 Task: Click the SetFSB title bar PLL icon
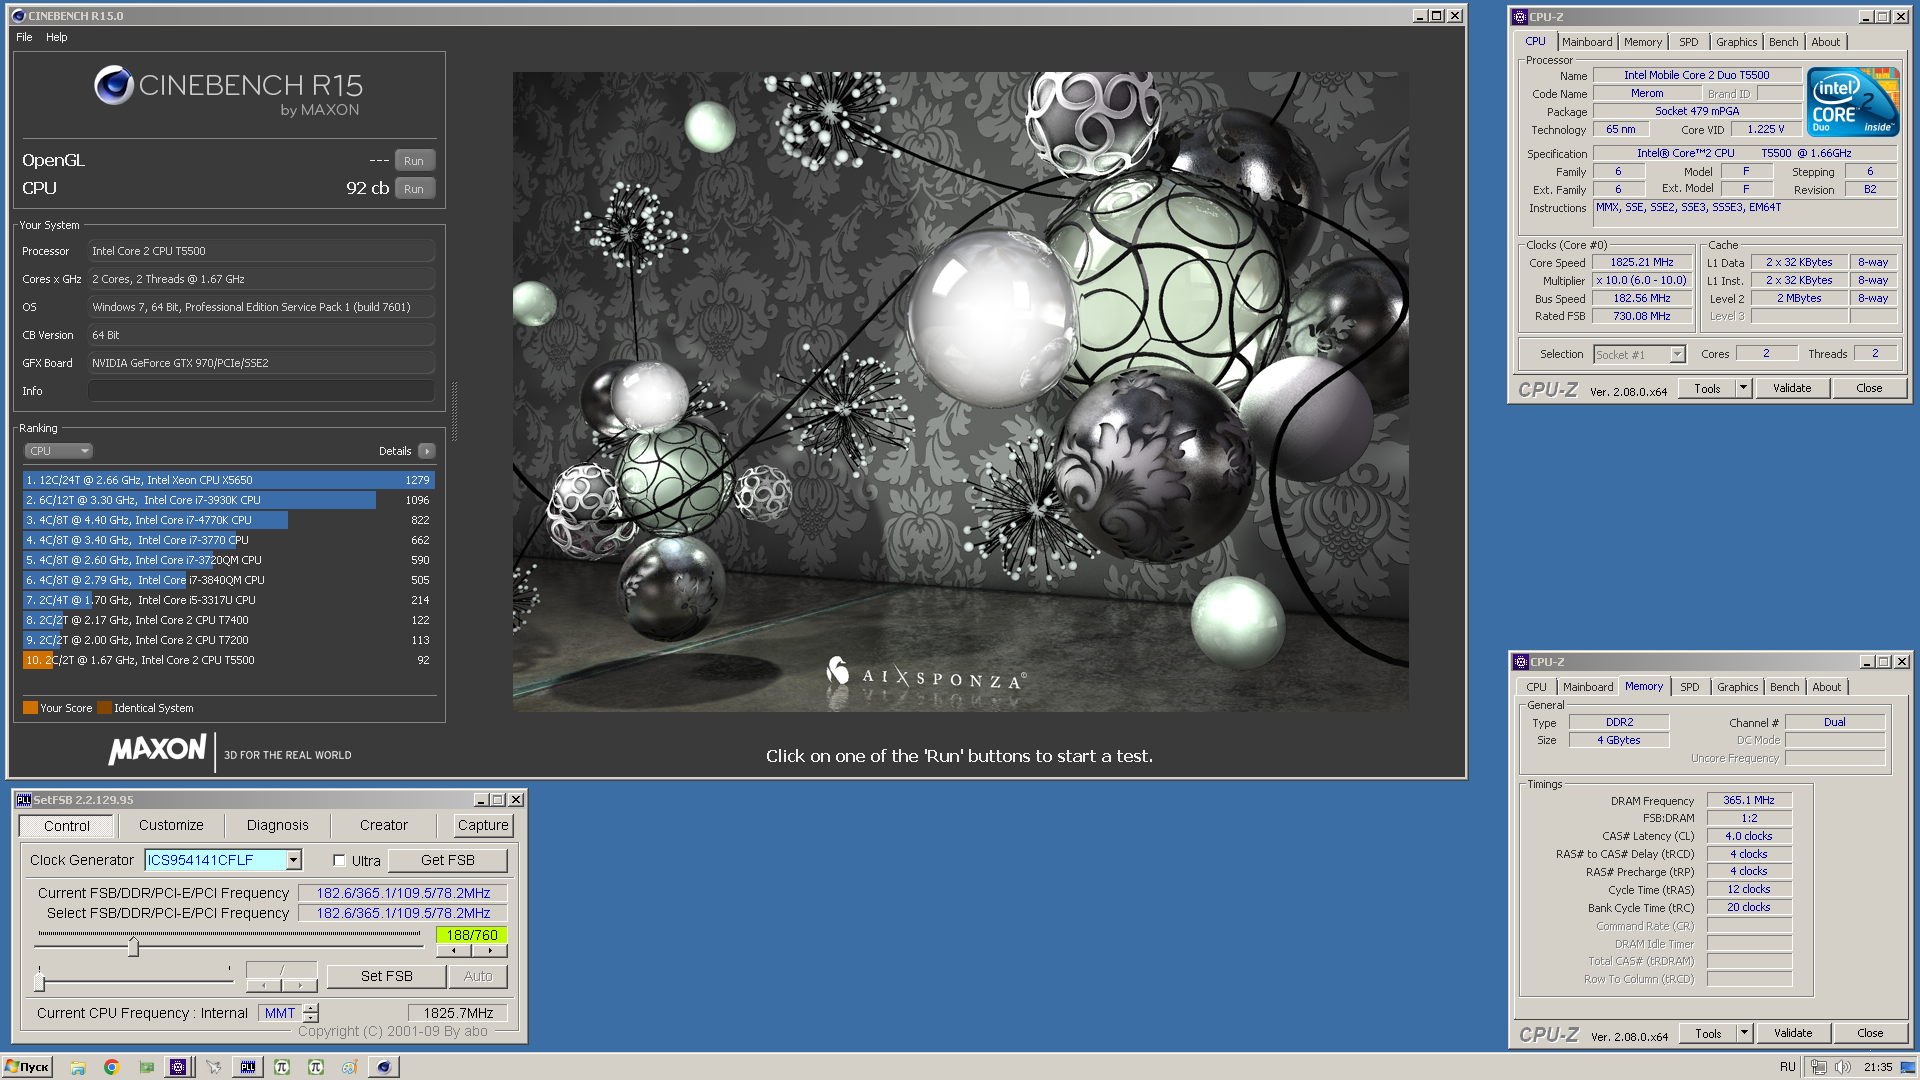(x=24, y=800)
